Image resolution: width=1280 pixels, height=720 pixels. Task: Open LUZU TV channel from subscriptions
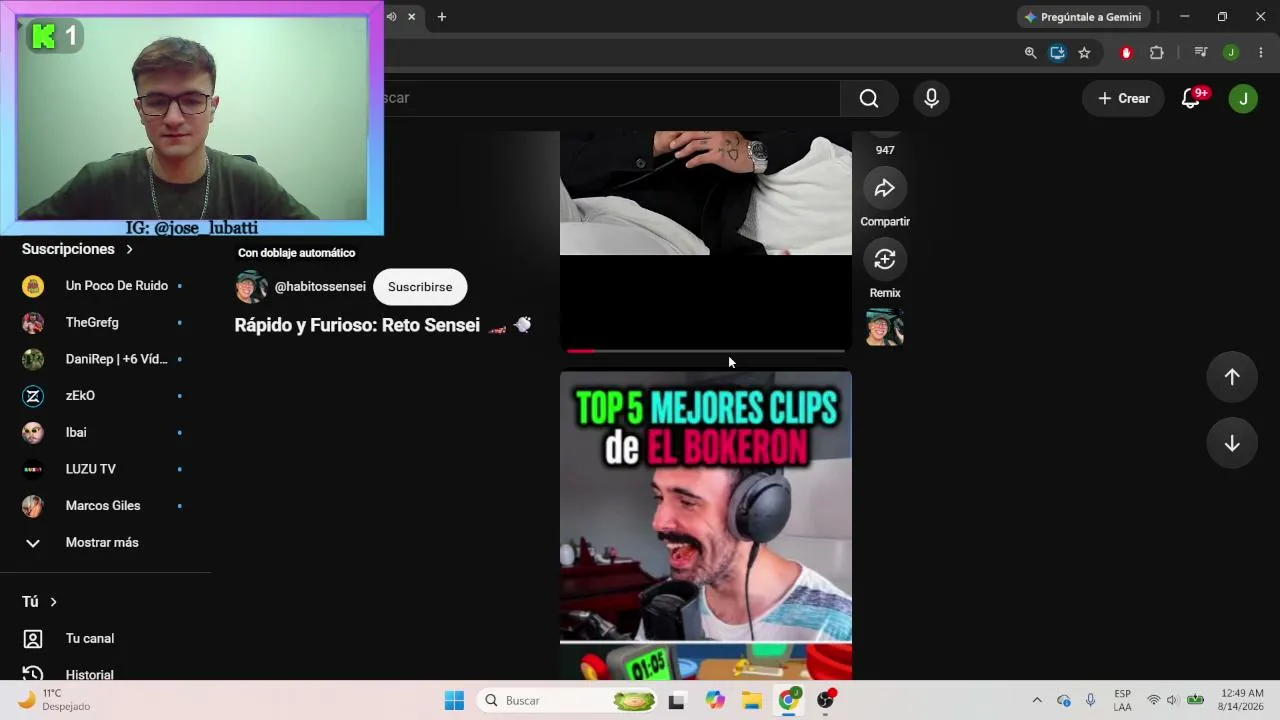pos(106,469)
